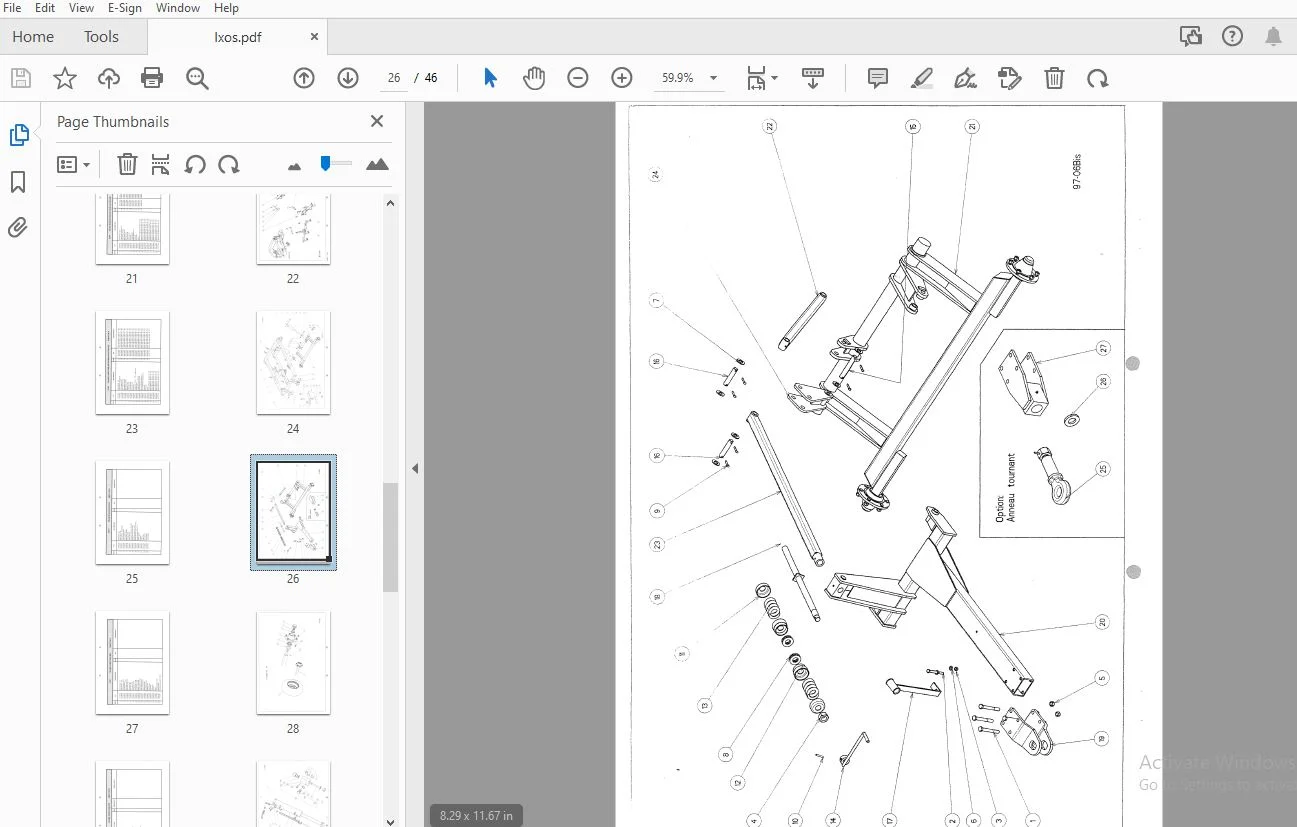
Task: Click the Save file icon
Action: [21, 78]
